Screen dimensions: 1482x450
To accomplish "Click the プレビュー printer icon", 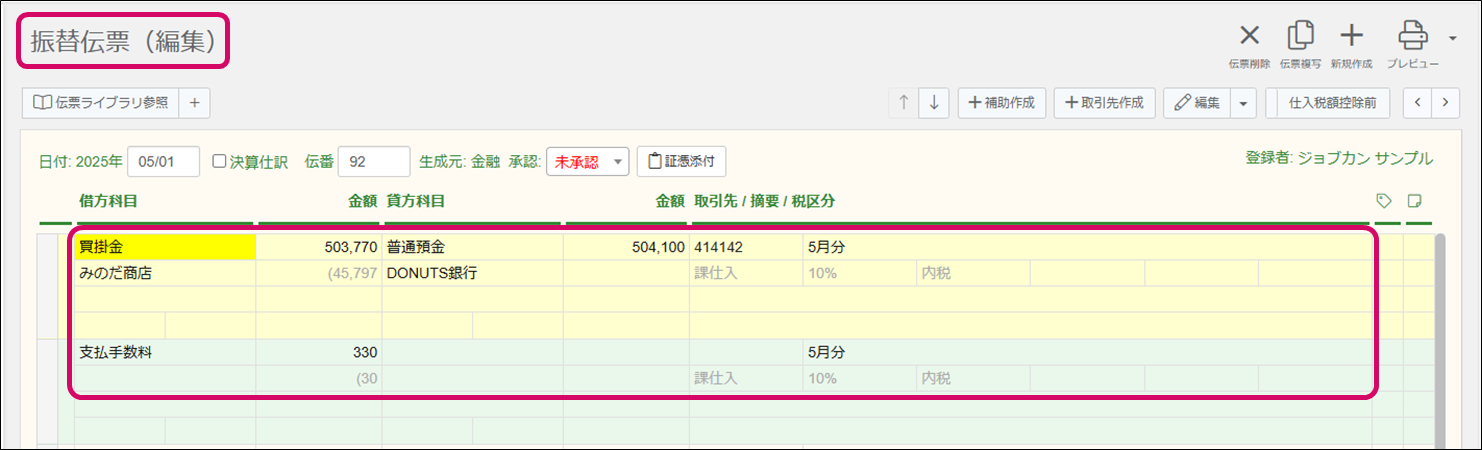I will coord(1411,37).
